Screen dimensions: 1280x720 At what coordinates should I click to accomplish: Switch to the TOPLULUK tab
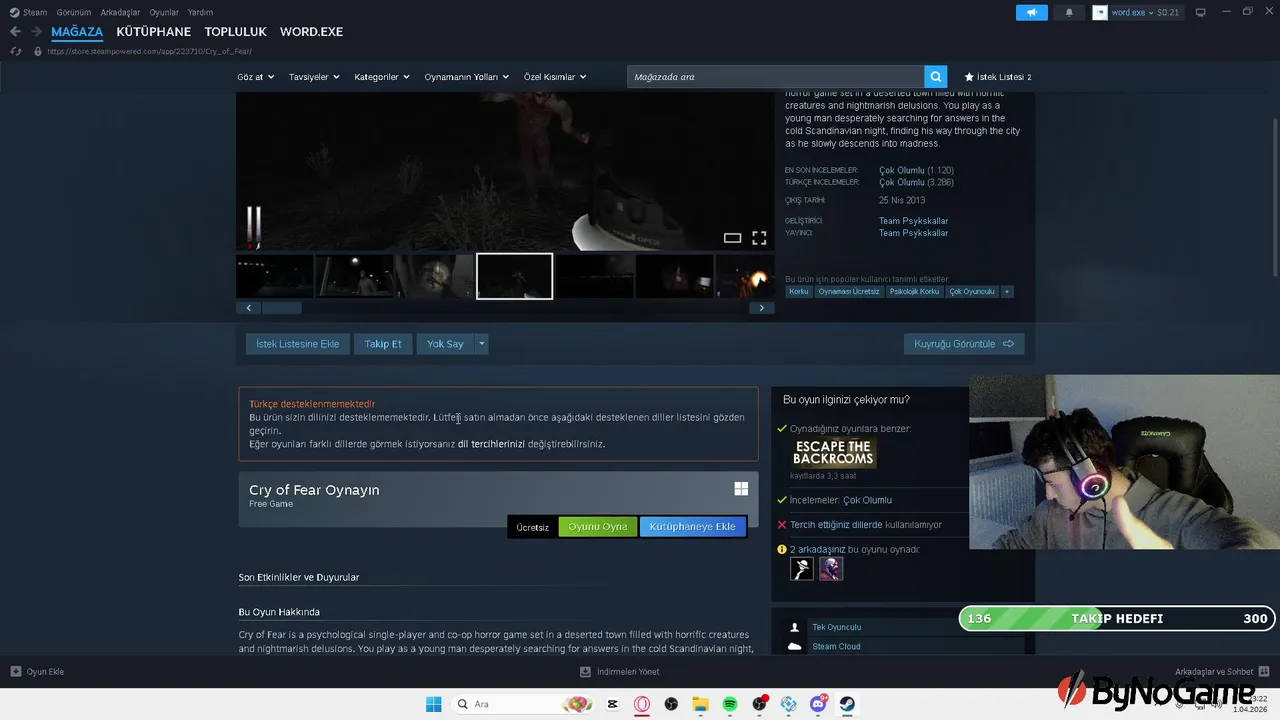click(236, 32)
